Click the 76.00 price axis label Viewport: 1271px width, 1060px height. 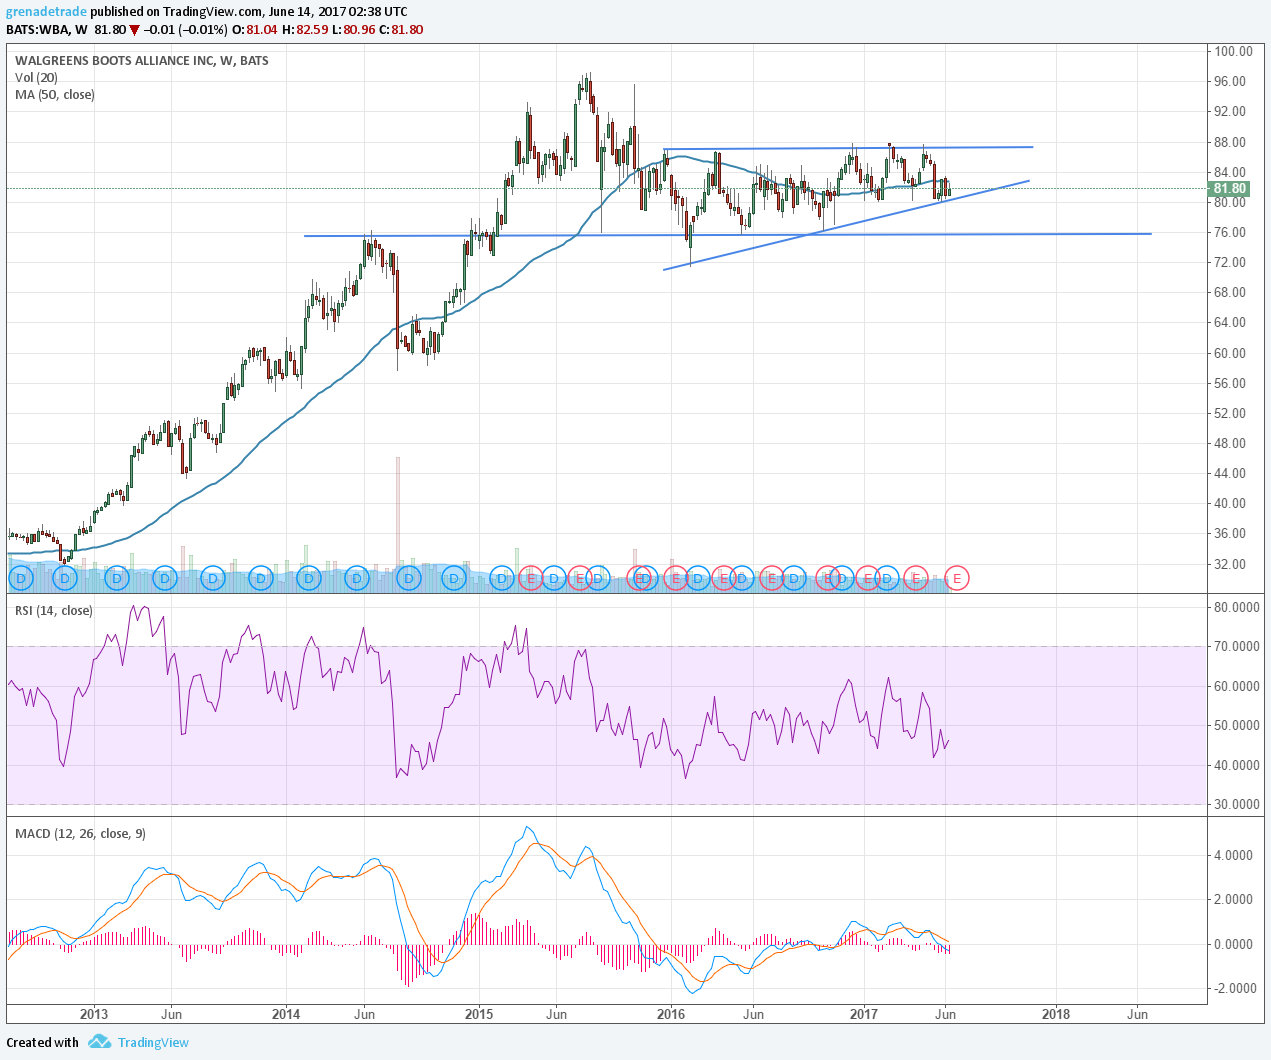pos(1232,232)
